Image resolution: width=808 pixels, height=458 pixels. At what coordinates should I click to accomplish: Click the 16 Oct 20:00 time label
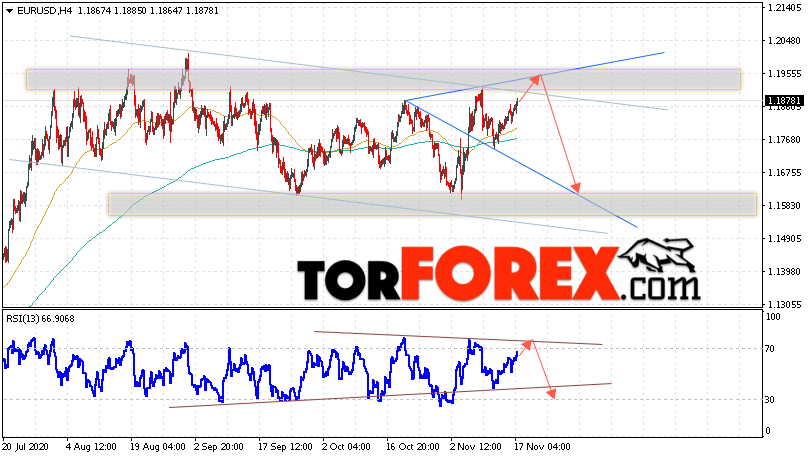click(413, 447)
